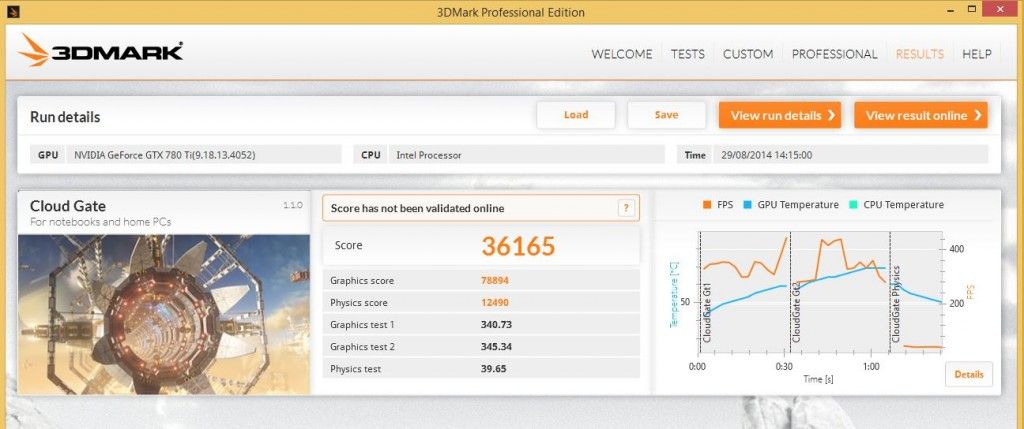1024x429 pixels.
Task: Click the Save button
Action: tap(667, 115)
